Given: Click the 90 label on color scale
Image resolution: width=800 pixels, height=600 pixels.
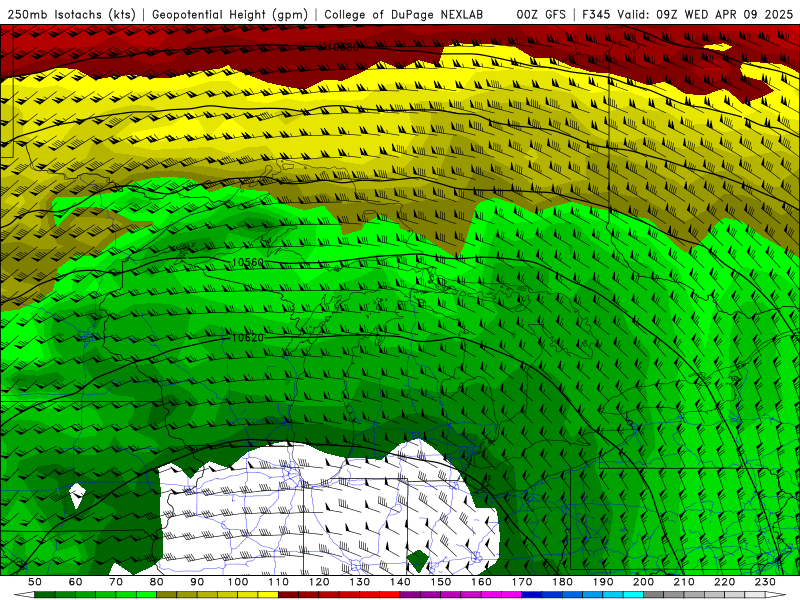Looking at the screenshot, I should tap(197, 582).
